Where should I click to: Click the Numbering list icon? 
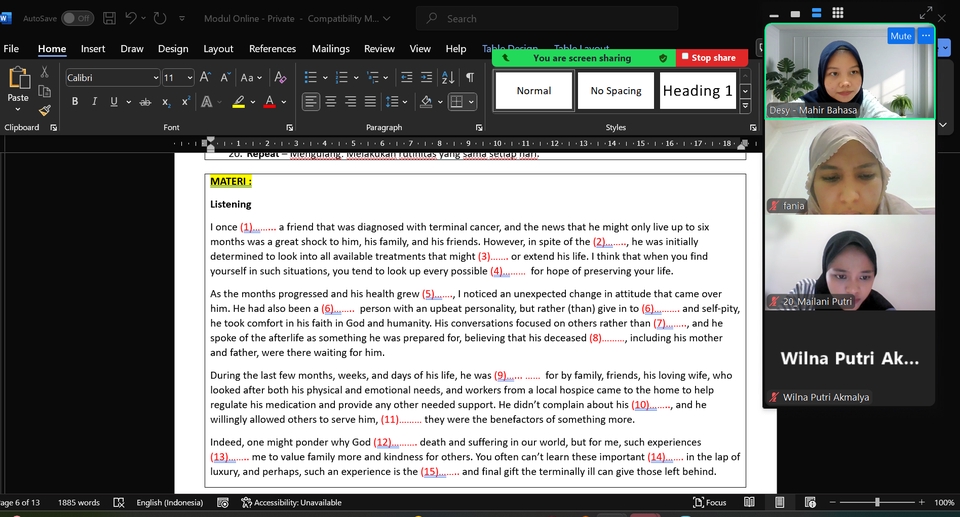pyautogui.click(x=342, y=78)
